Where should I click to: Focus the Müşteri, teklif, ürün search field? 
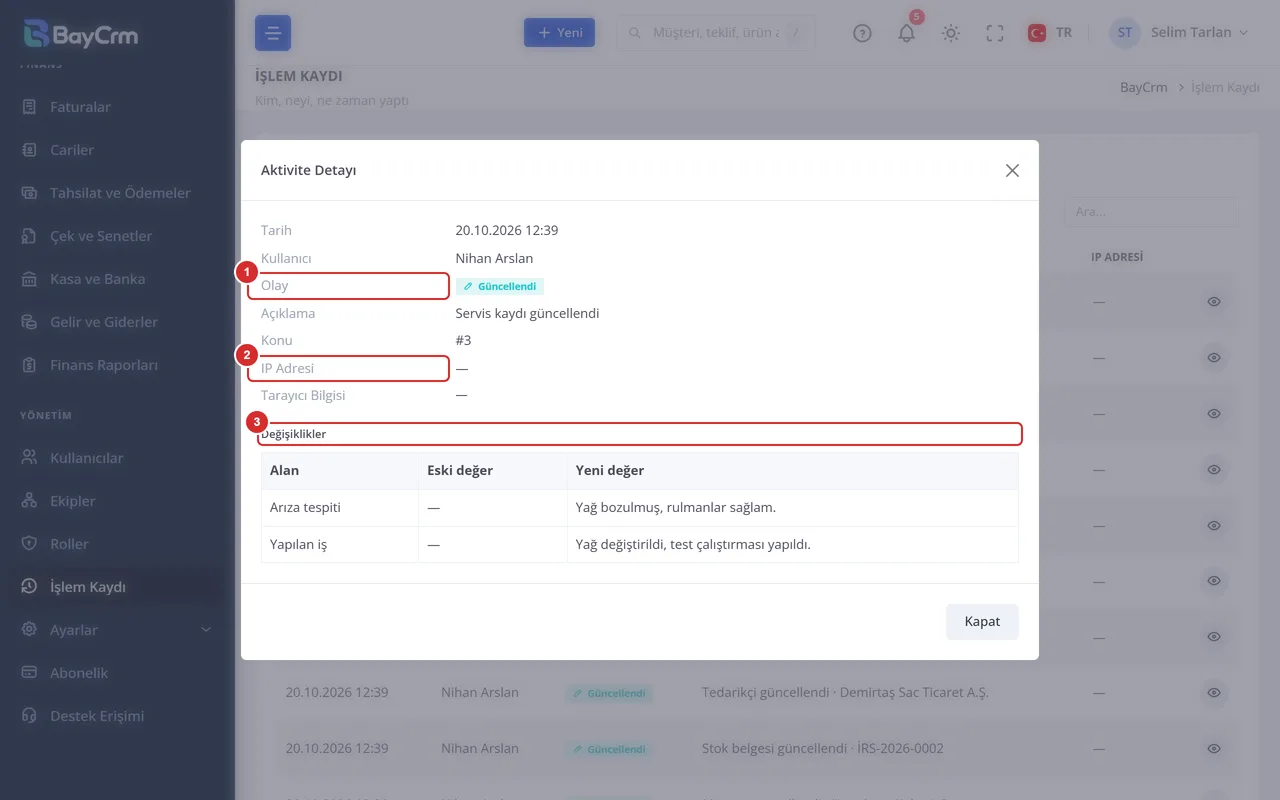pos(715,33)
